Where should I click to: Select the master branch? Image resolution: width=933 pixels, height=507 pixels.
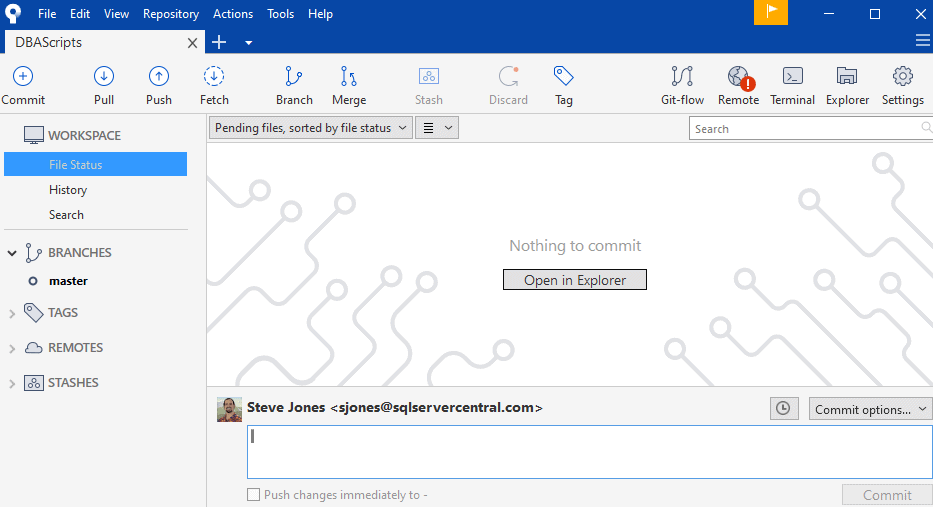tap(68, 281)
